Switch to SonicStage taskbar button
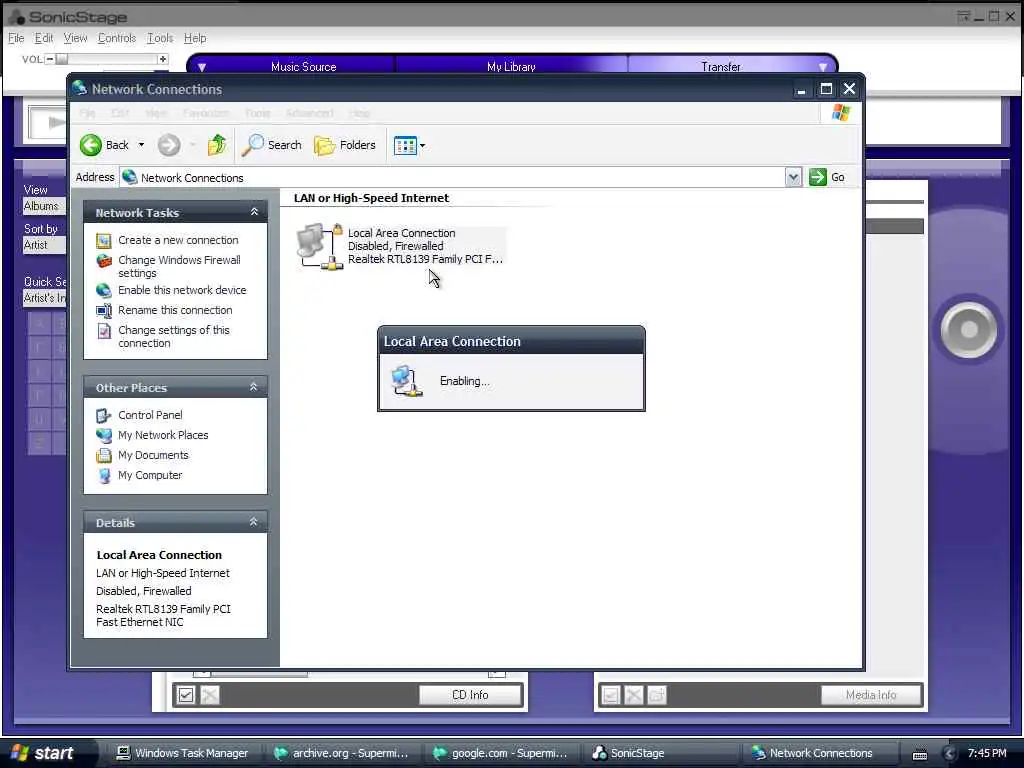 [660, 753]
